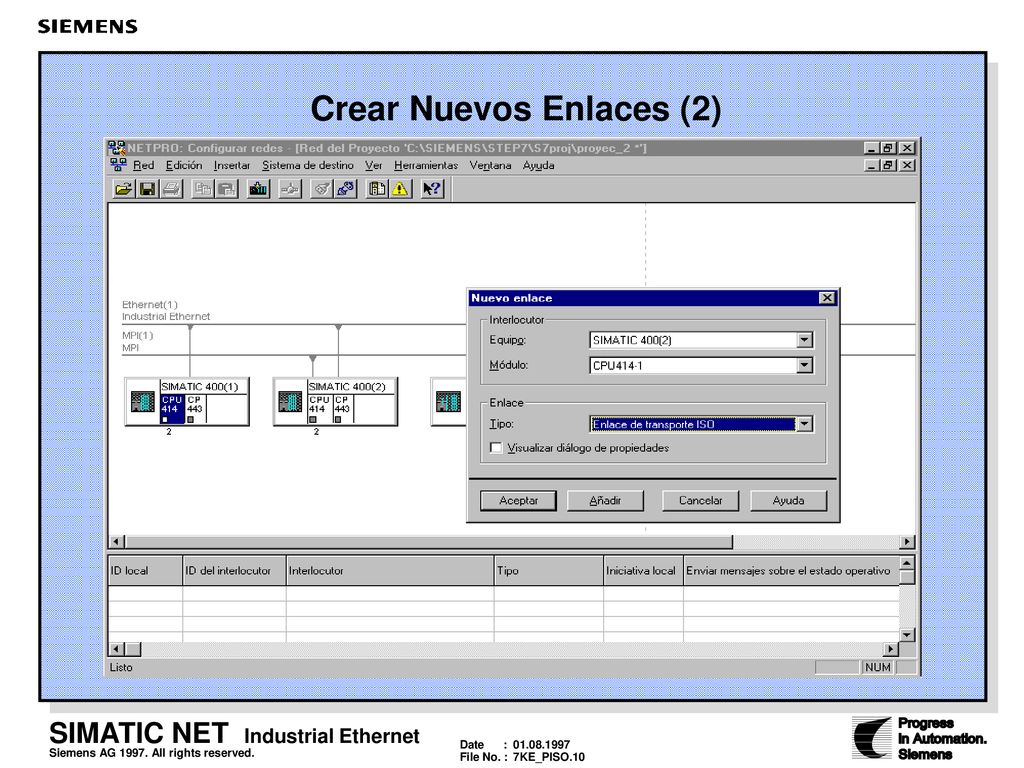Open the Tipo connection type dropdown arrow

coord(805,424)
